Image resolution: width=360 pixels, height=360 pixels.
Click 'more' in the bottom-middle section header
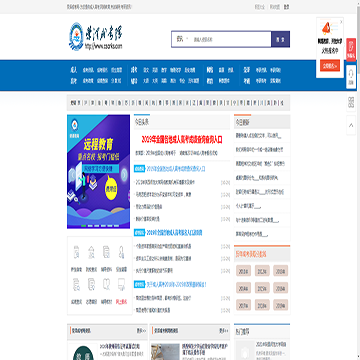pos(224,331)
